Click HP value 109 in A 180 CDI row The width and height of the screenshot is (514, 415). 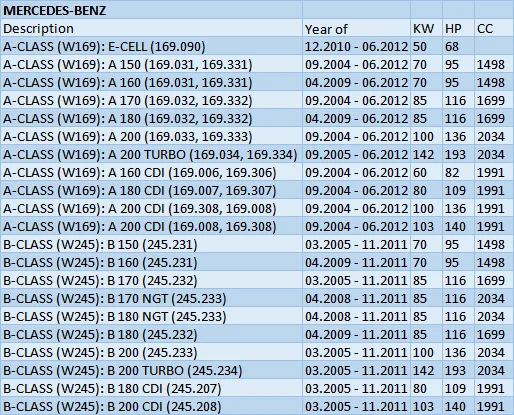point(458,190)
